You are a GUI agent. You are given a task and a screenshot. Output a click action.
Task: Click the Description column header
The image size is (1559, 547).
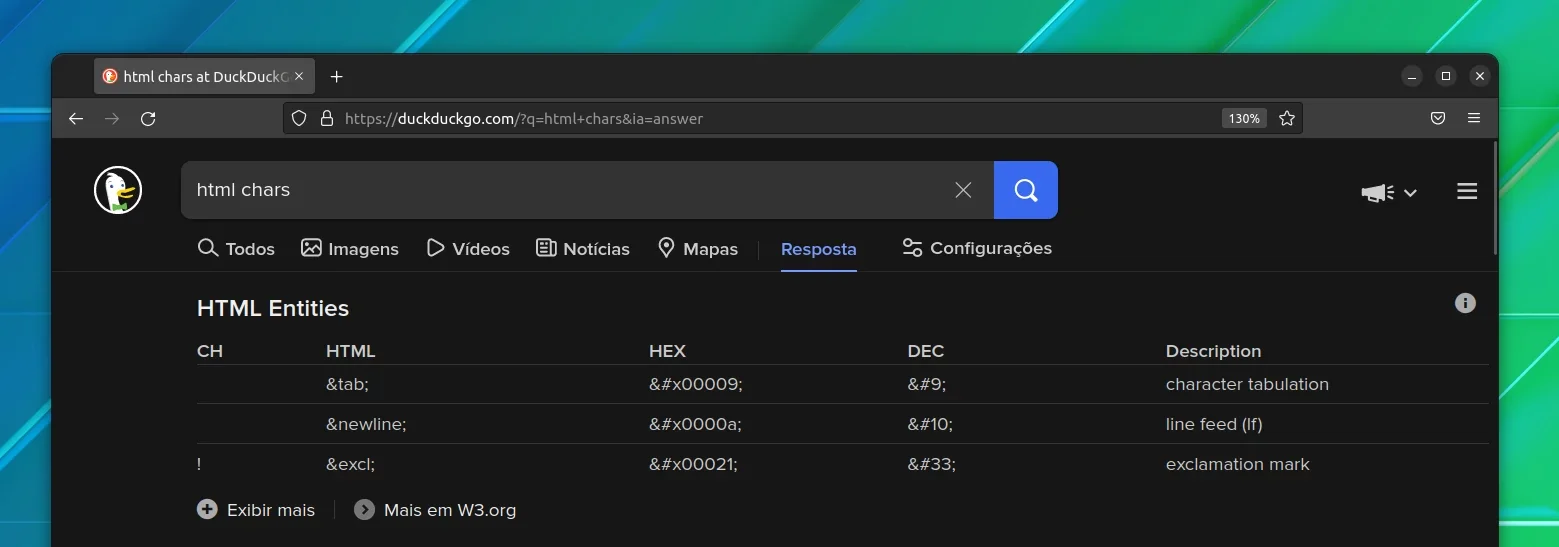click(1213, 351)
